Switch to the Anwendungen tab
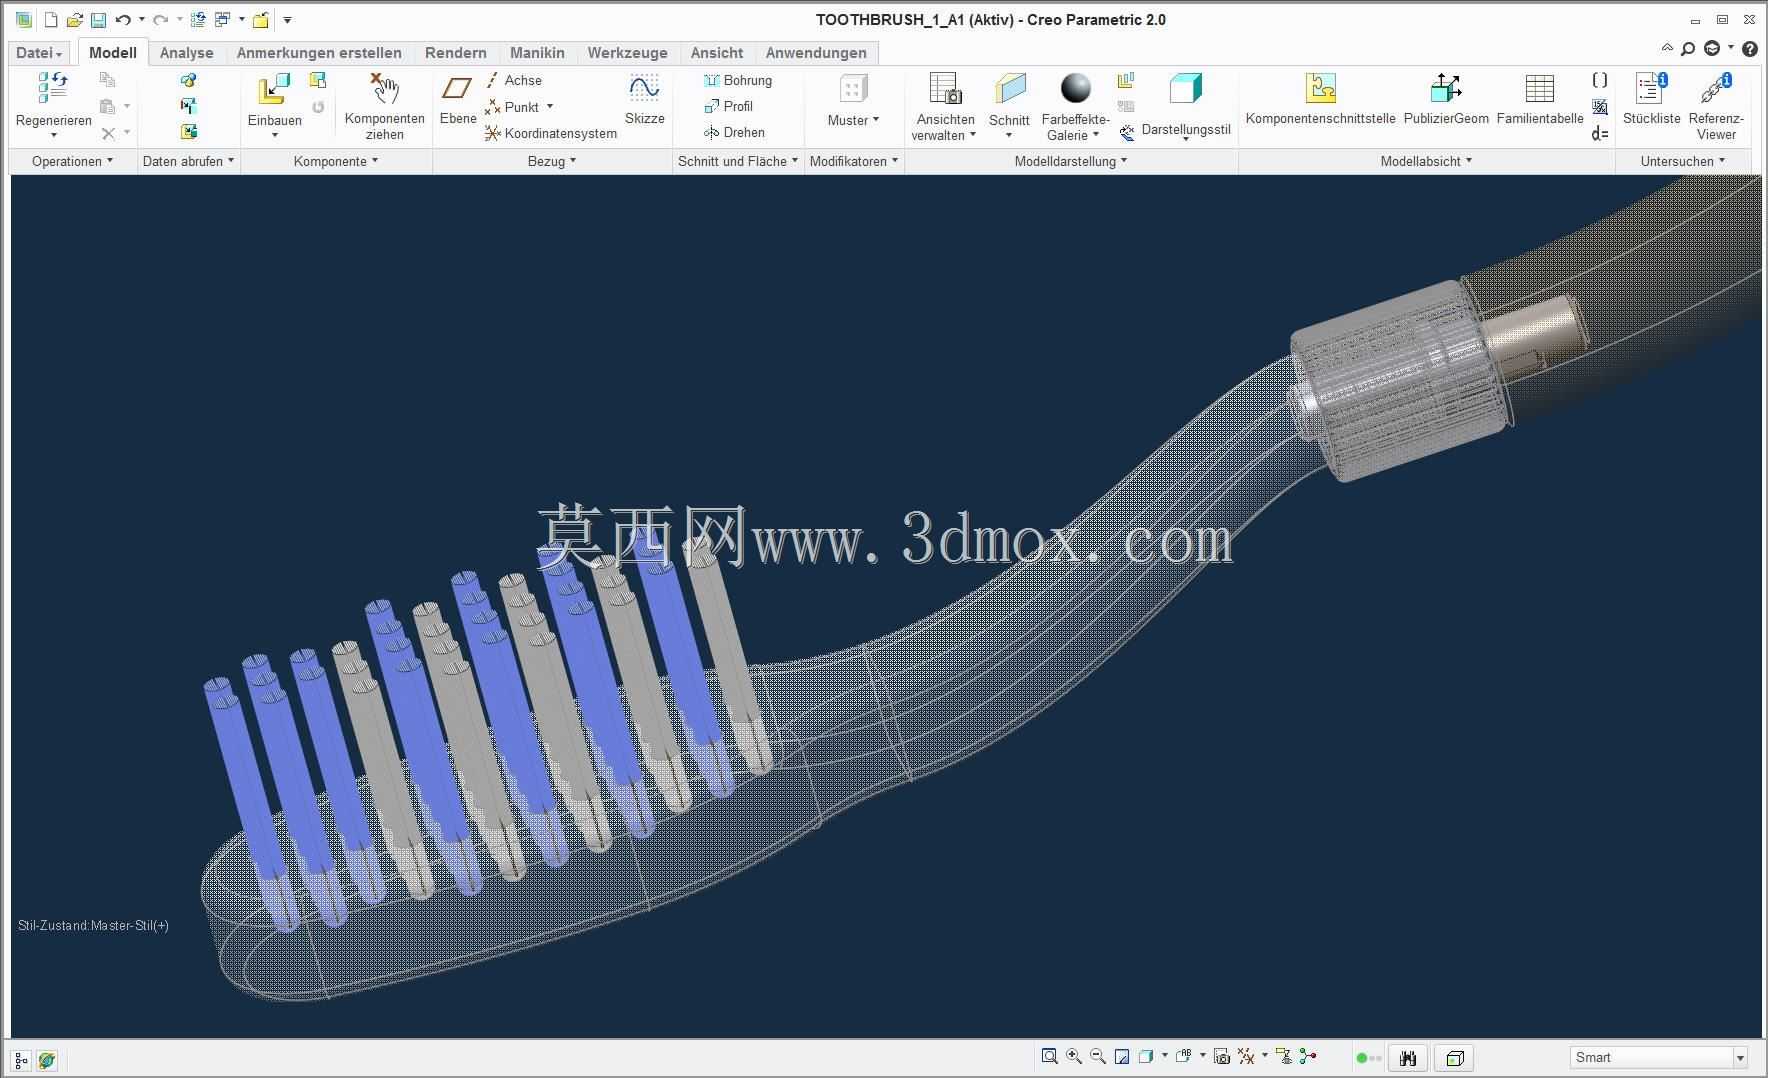 [816, 53]
